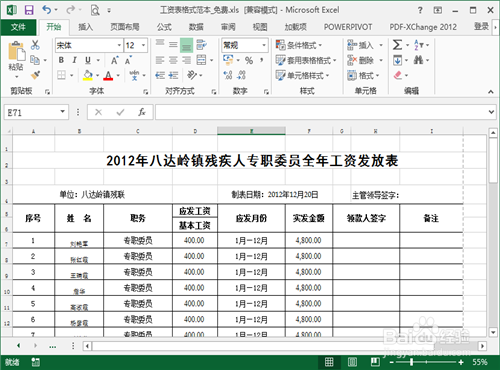
Task: Click the Copy icon in clipboard group
Action: (35, 60)
